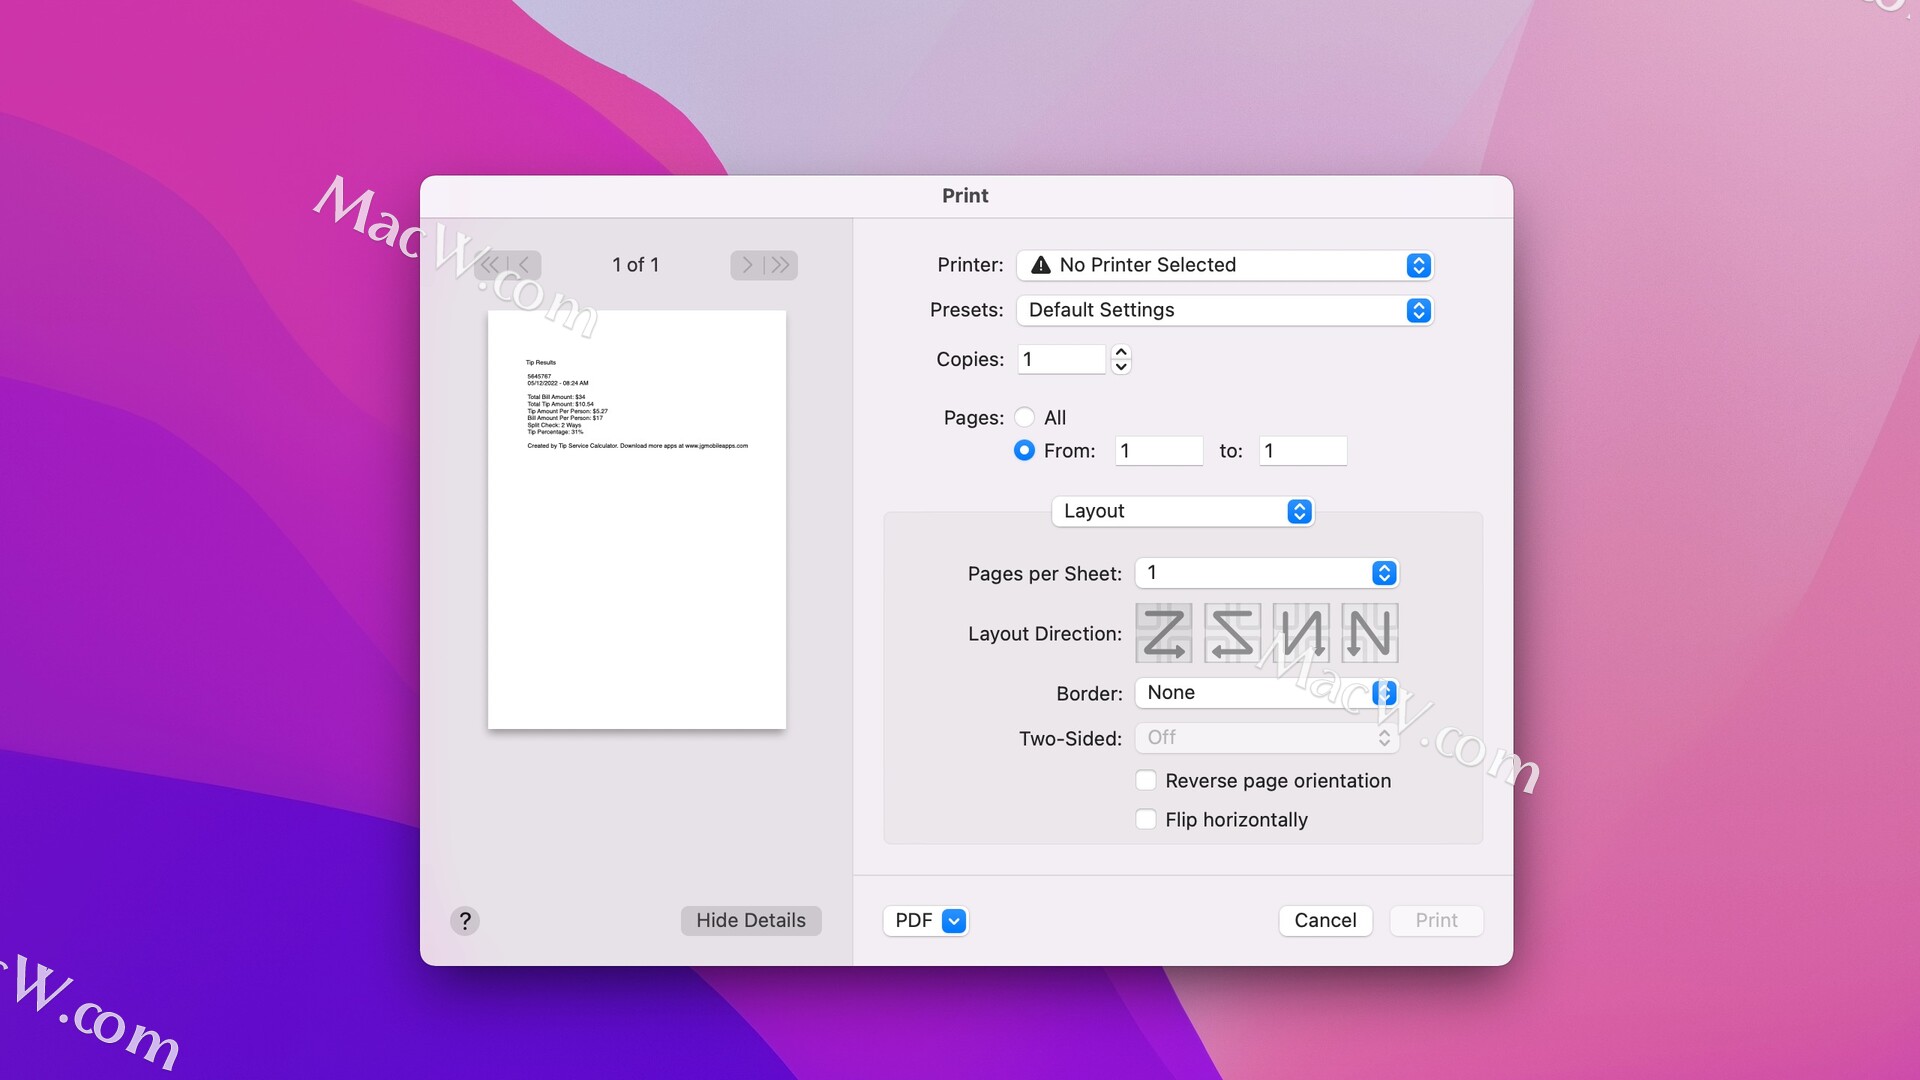
Task: Select the reversed-N layout direction (third icon)
Action: point(1301,633)
